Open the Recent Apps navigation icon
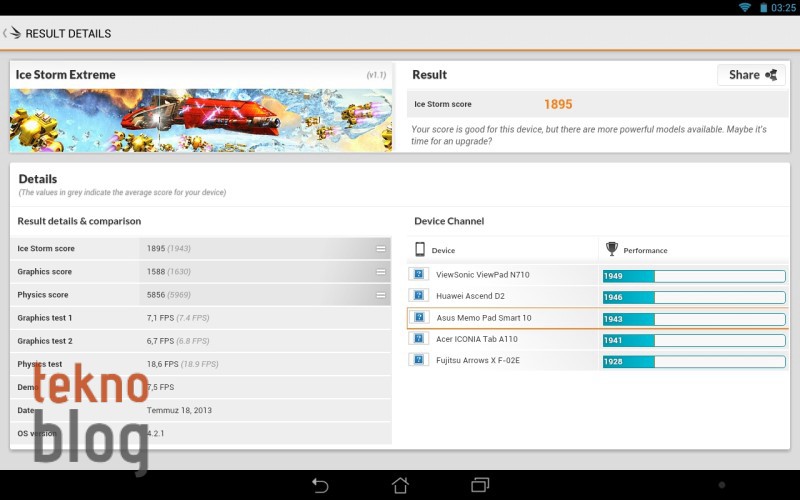 tap(480, 485)
